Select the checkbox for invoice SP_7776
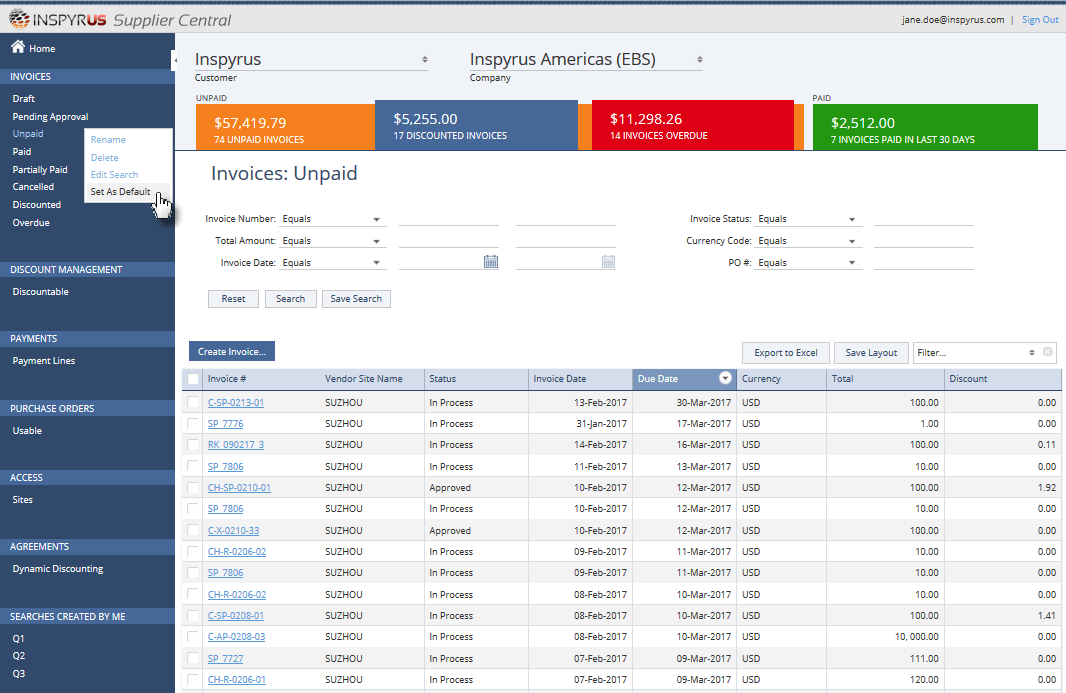The image size is (1066, 693). tap(193, 423)
